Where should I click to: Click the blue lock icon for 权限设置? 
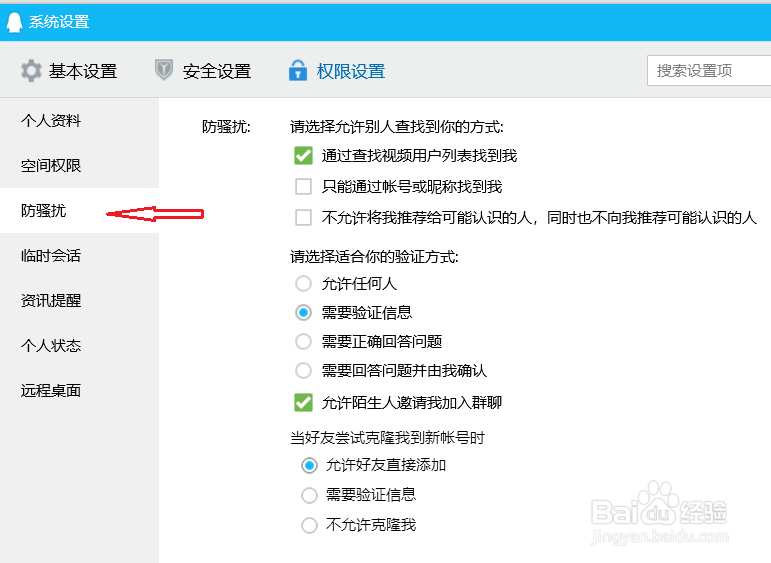coord(298,70)
